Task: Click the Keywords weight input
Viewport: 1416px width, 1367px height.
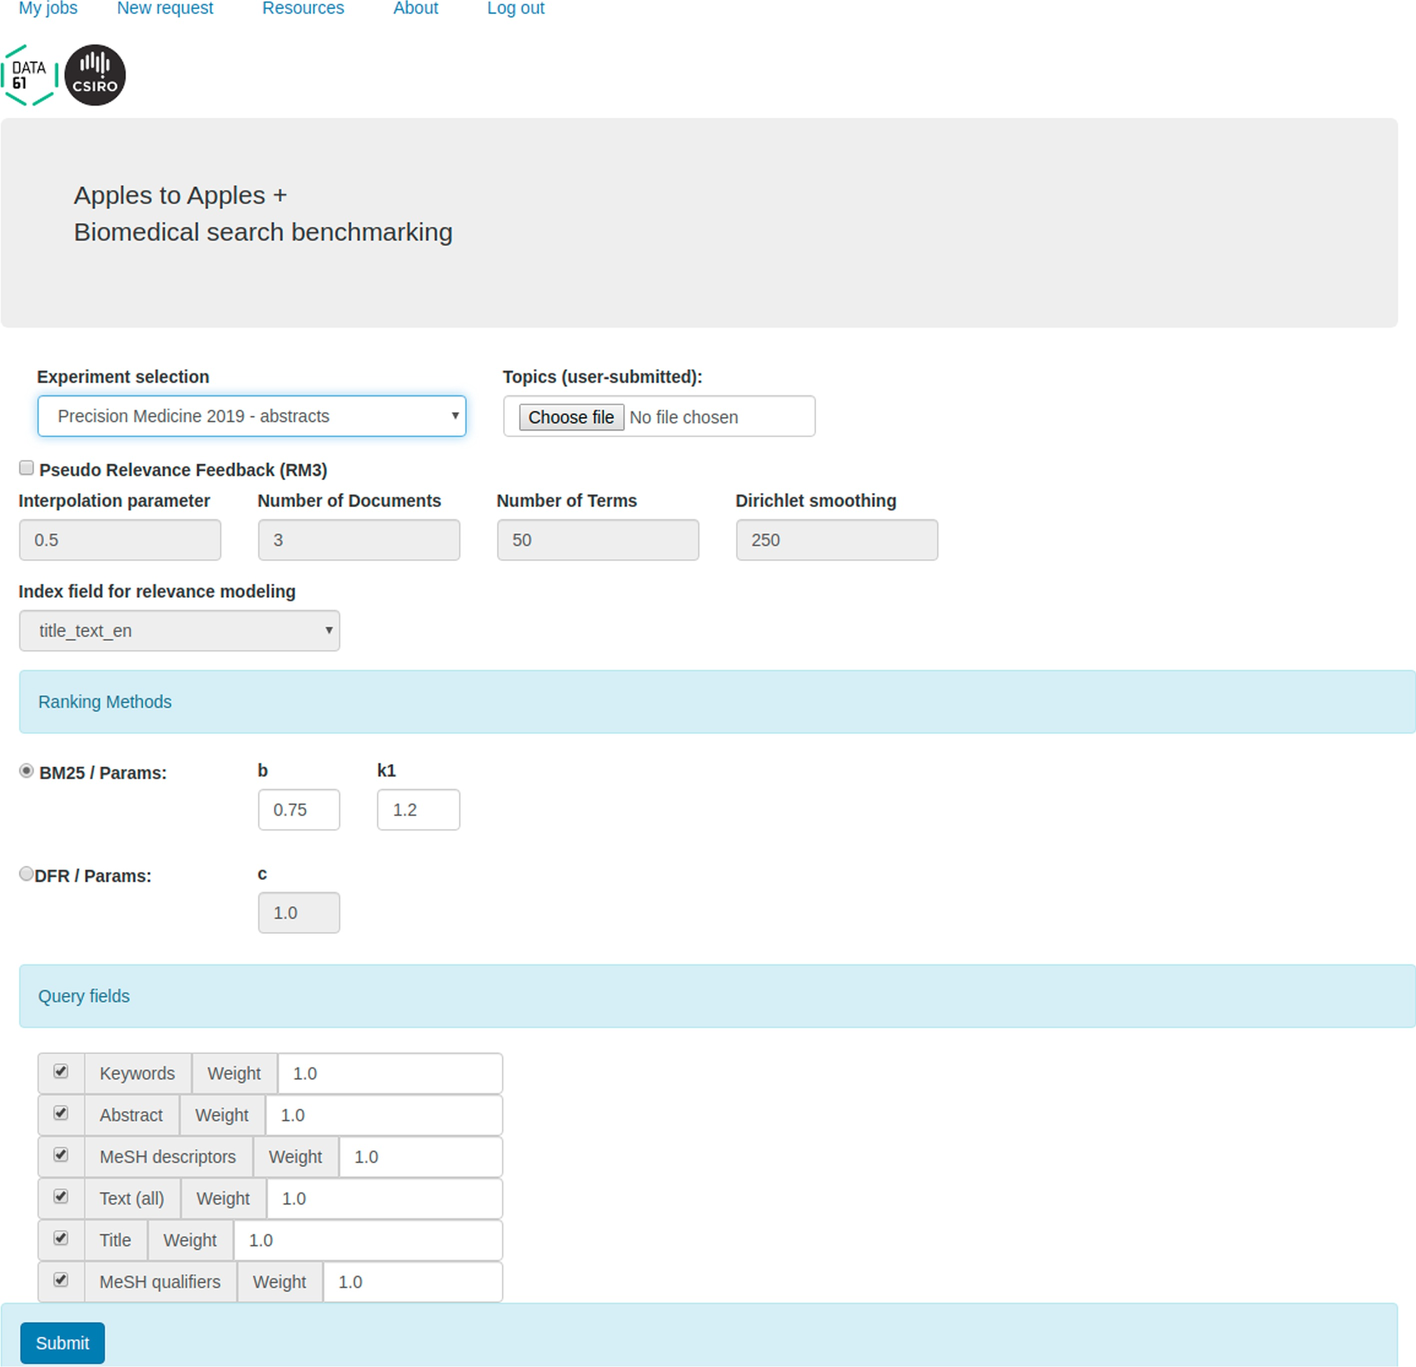Action: 390,1073
